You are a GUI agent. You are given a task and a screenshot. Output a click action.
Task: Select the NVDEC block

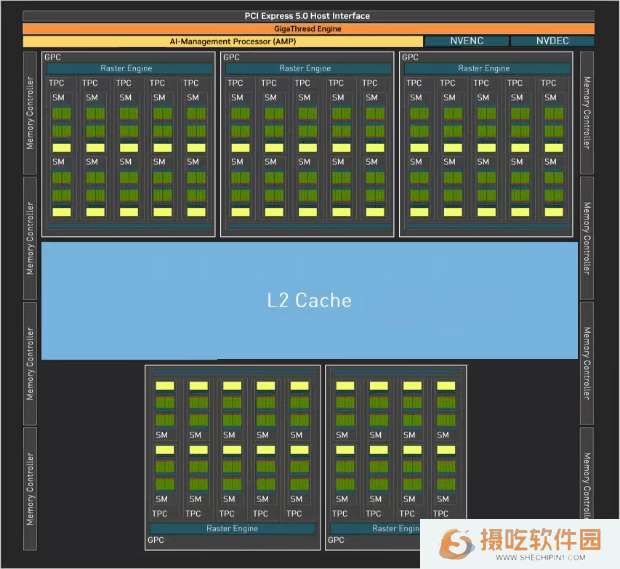click(552, 41)
